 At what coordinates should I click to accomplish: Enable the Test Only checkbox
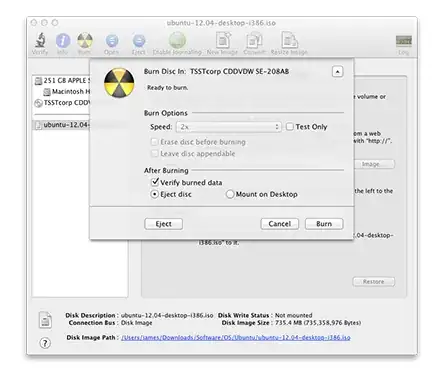click(x=290, y=127)
